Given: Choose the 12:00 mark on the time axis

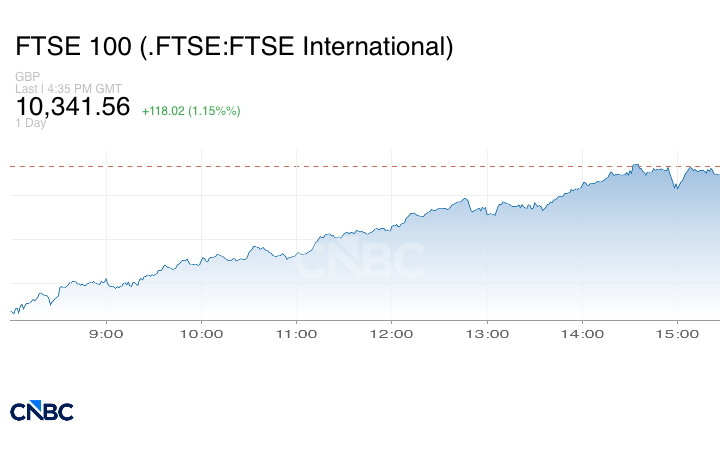Looking at the screenshot, I should point(391,334).
